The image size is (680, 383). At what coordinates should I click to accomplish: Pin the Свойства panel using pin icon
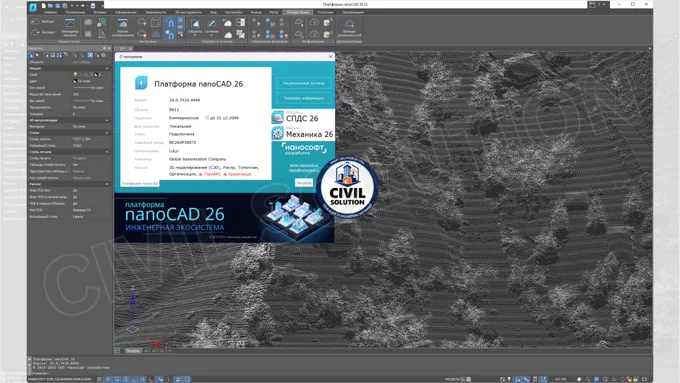coord(104,48)
